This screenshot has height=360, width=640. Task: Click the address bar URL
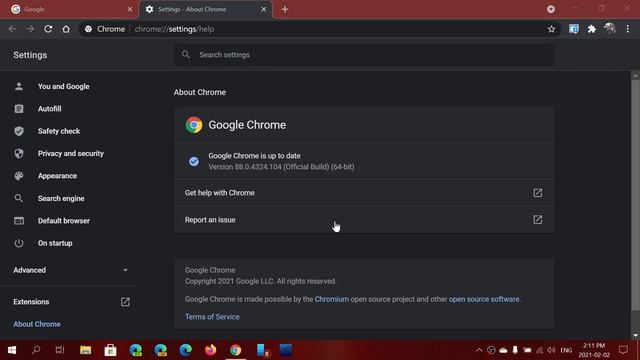[174, 29]
